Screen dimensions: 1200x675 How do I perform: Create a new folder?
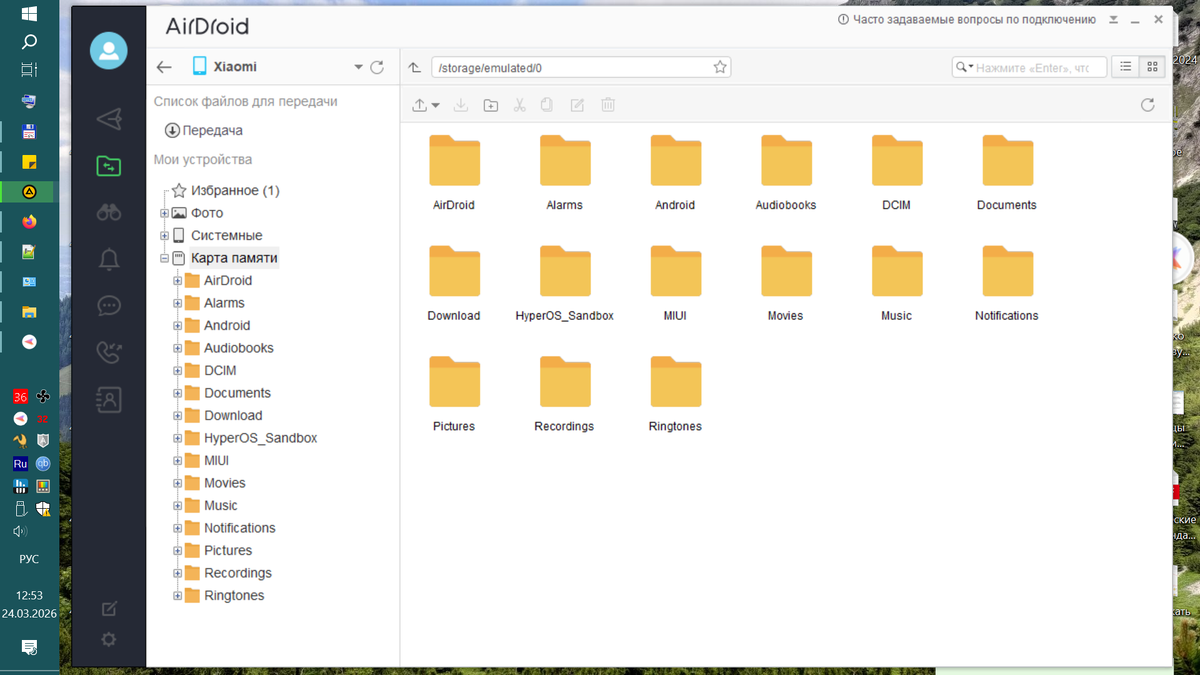[491, 105]
